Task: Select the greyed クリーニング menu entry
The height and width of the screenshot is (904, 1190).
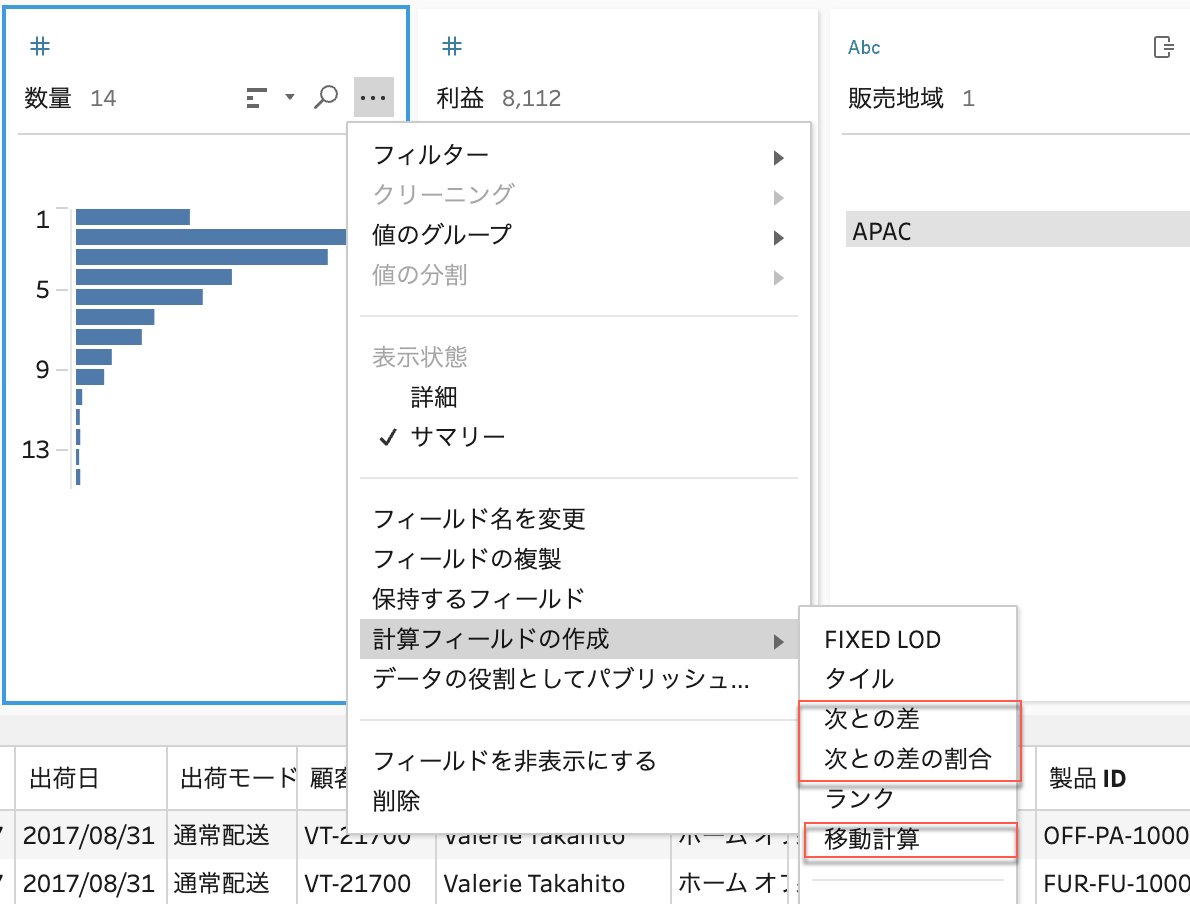Action: coord(578,195)
